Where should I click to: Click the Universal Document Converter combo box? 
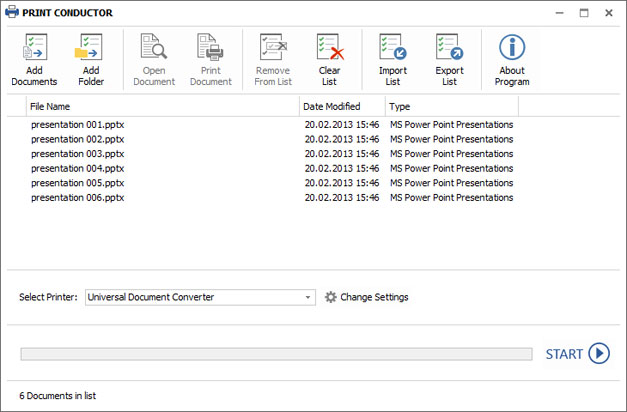click(x=200, y=297)
